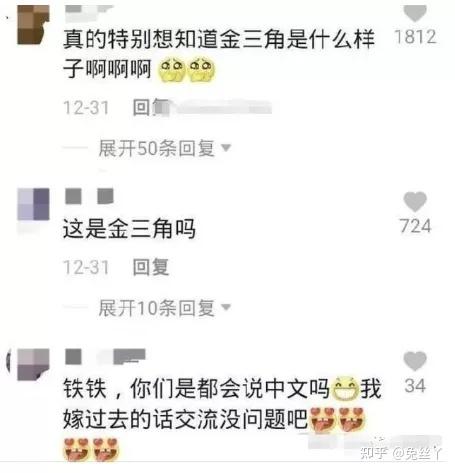The image size is (455, 473).
Task: Open the blurred username of the first commenter
Action: point(89,8)
